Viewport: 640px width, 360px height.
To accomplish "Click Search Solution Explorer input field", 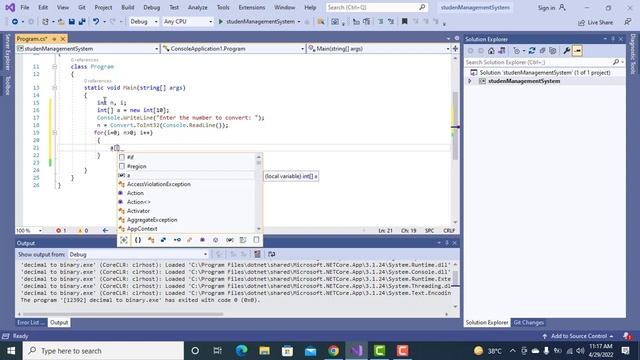I will 544,62.
